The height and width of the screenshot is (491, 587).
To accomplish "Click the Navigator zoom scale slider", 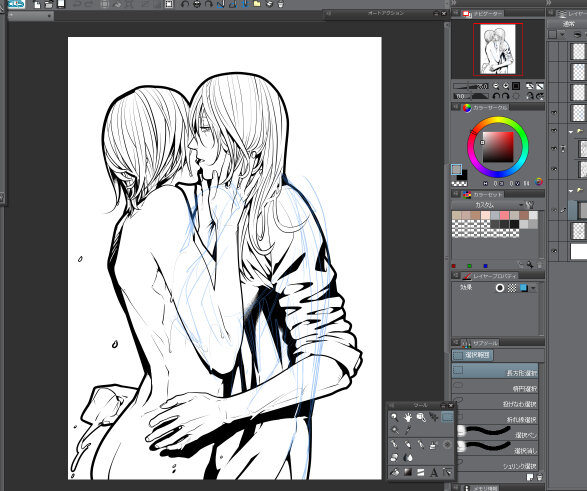I will (471, 86).
